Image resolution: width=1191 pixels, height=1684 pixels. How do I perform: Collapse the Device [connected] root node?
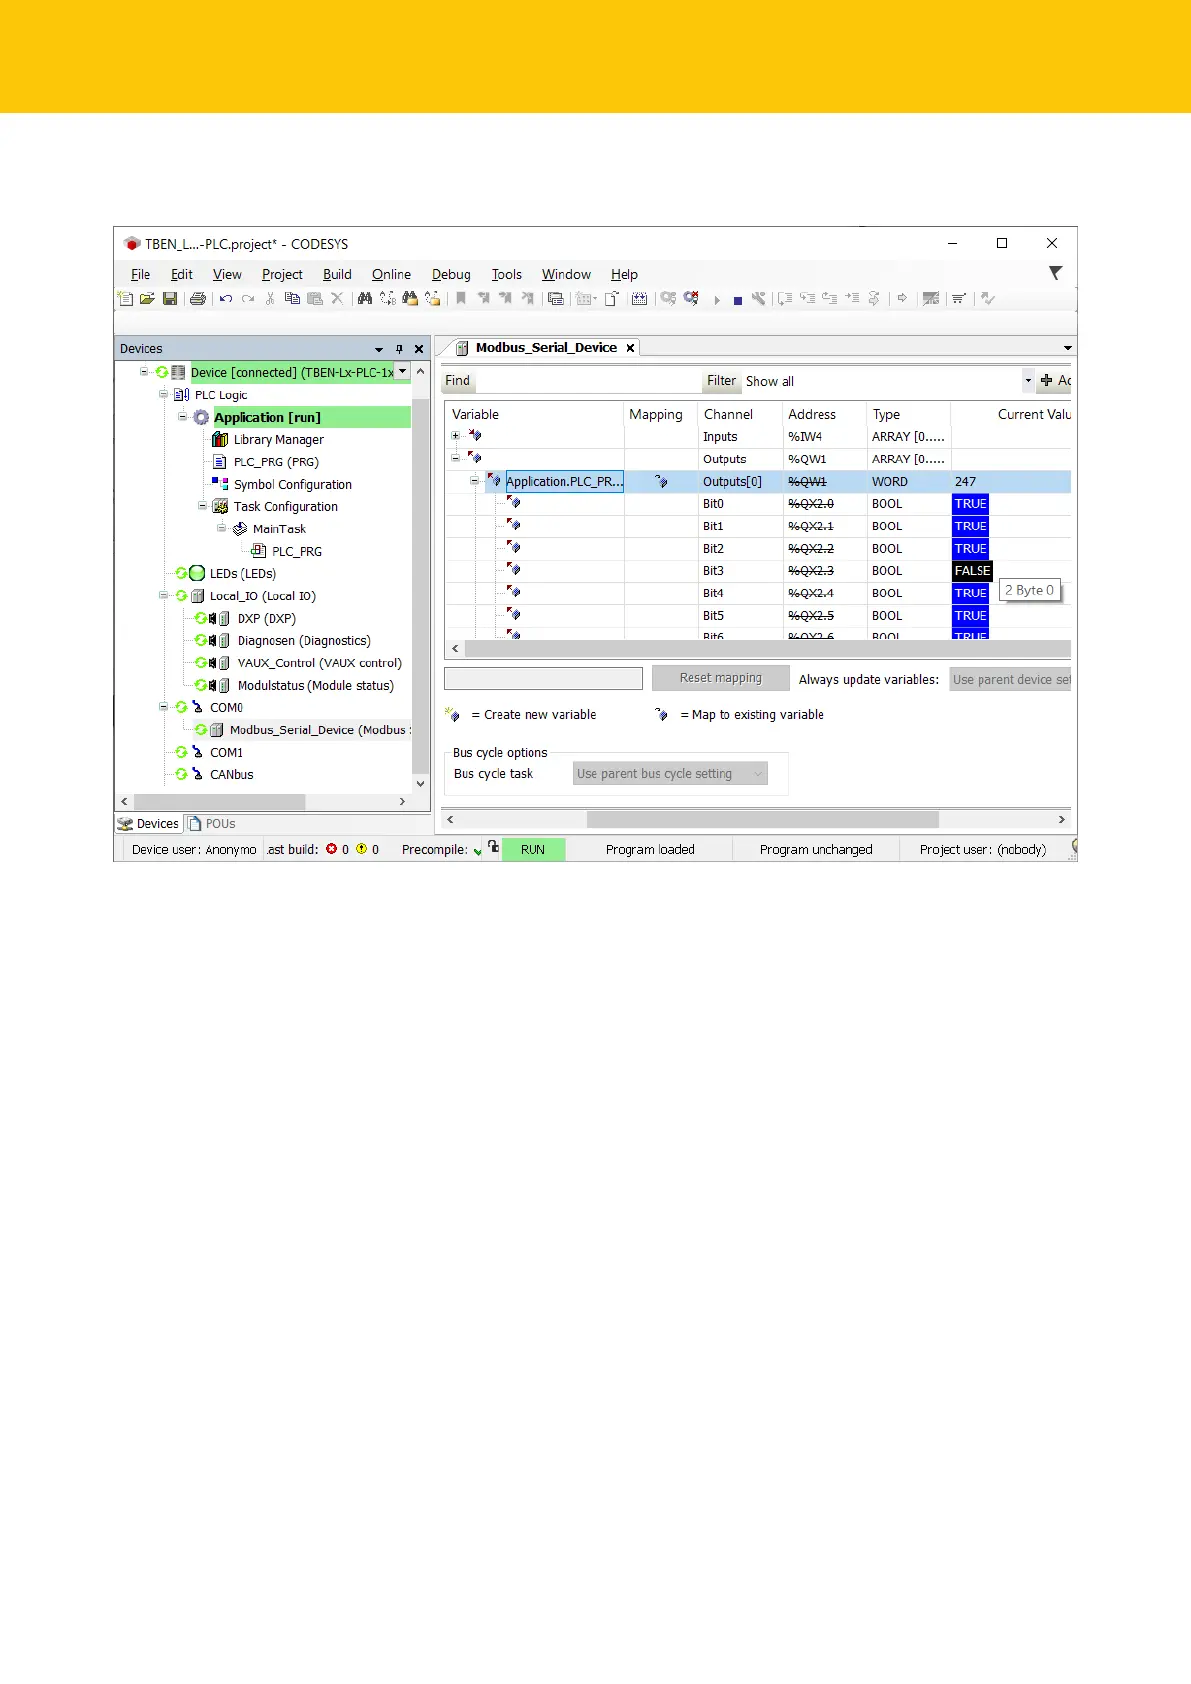pos(144,372)
